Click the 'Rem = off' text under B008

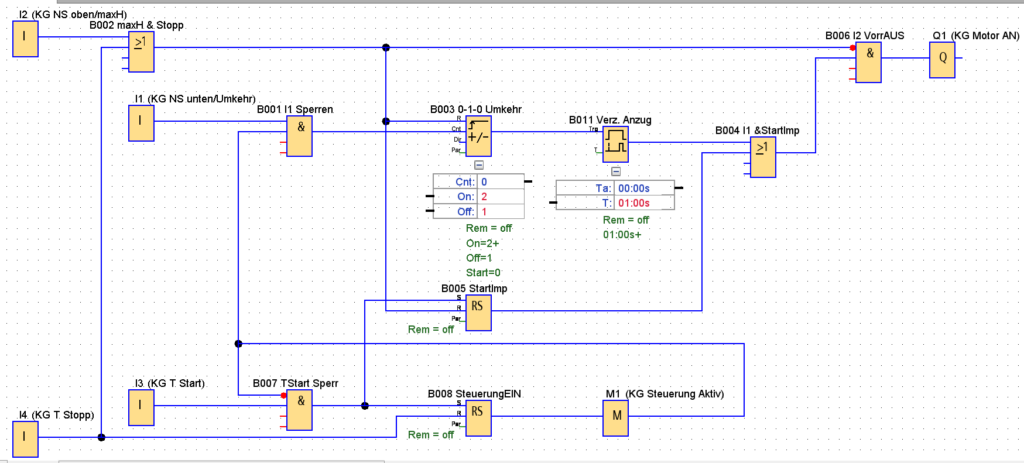click(430, 435)
